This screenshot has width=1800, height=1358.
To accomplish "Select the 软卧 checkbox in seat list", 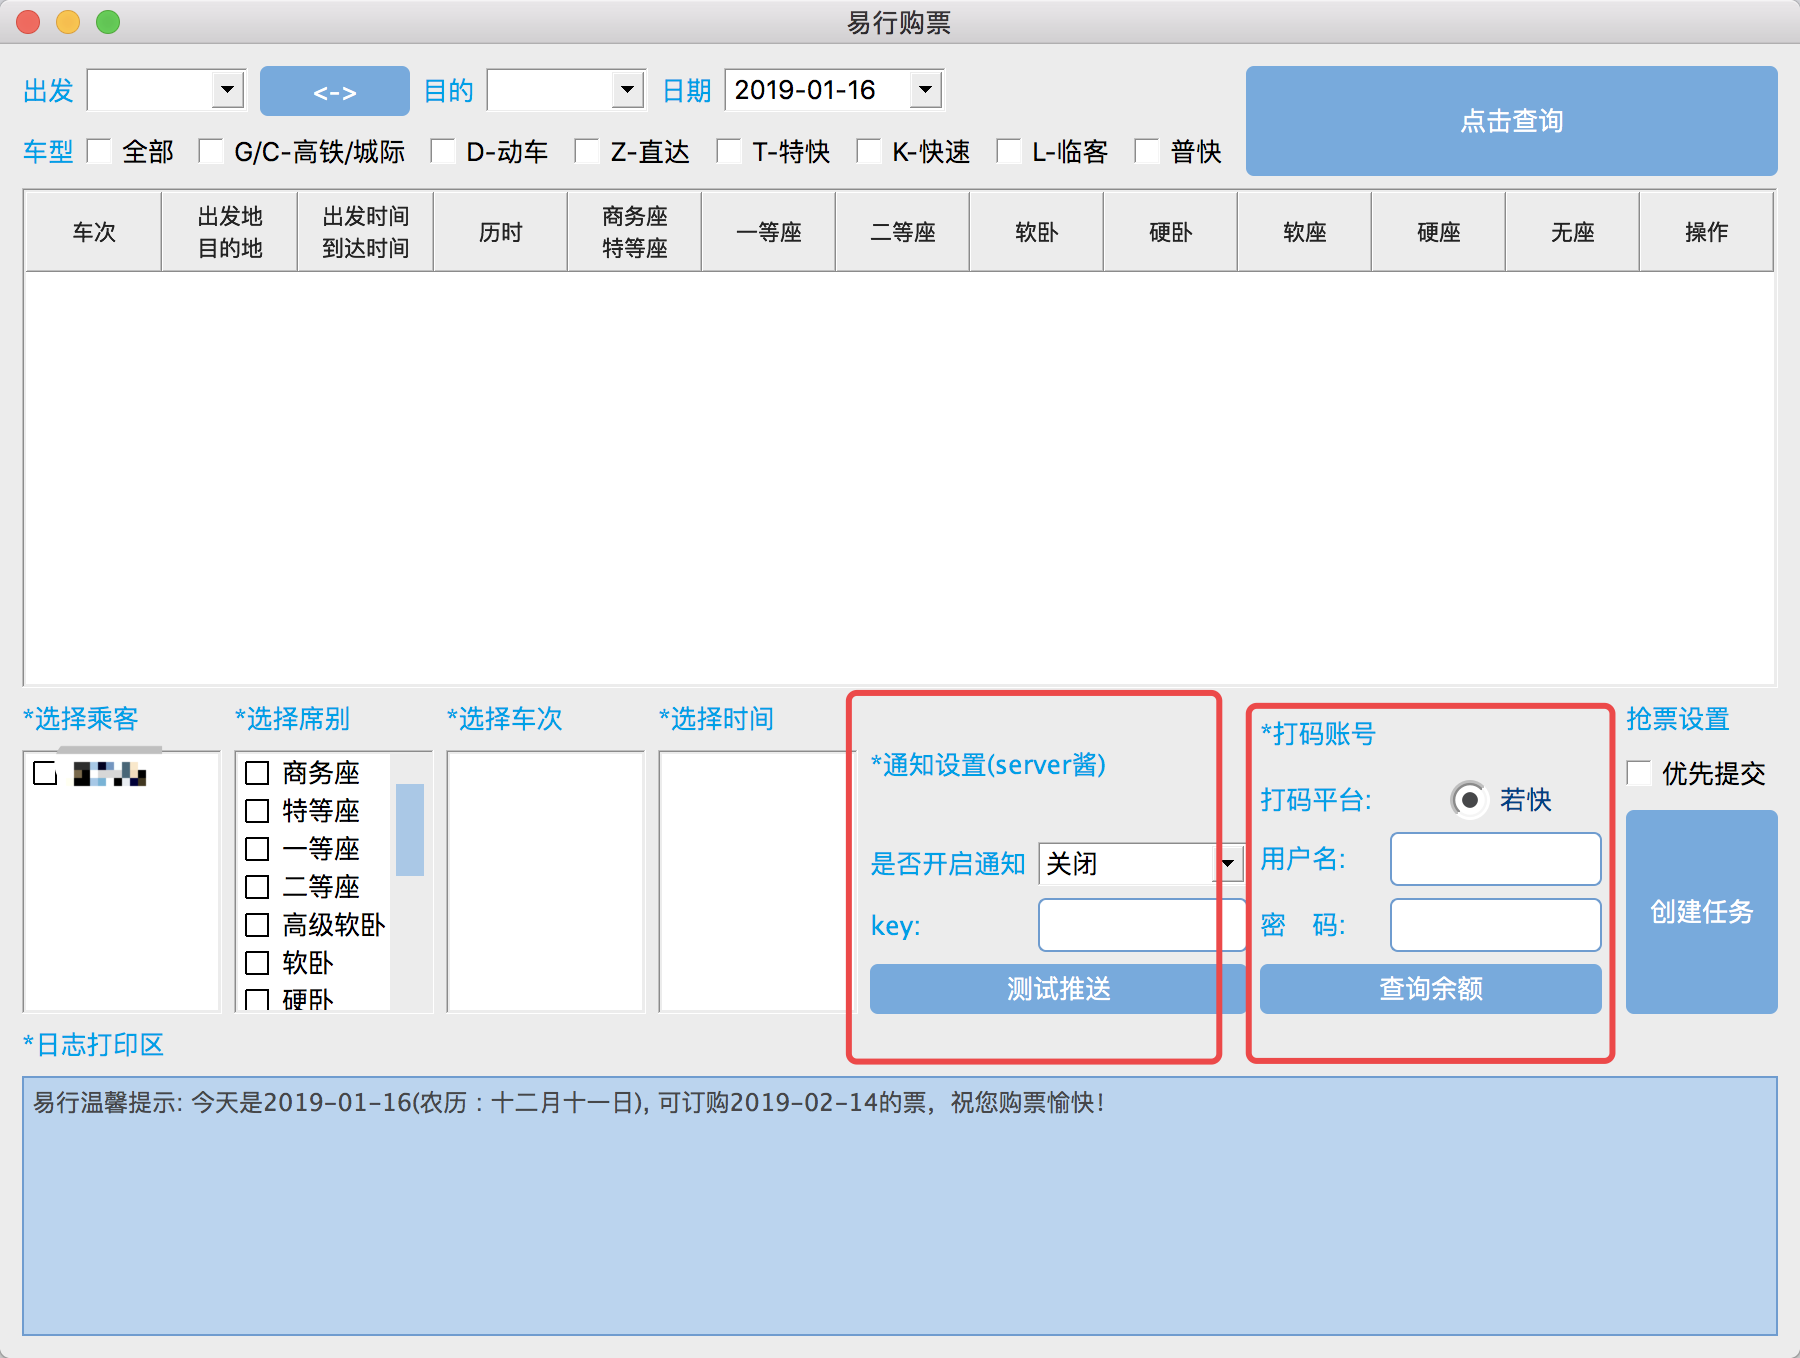I will tap(257, 963).
